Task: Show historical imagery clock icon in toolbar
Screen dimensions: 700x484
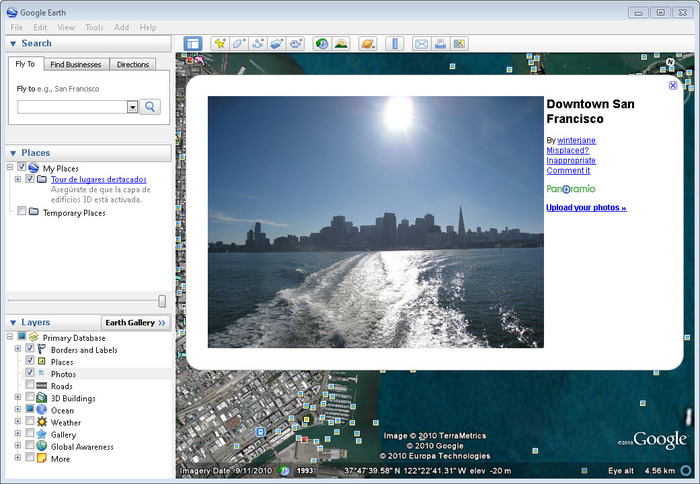Action: [322, 44]
